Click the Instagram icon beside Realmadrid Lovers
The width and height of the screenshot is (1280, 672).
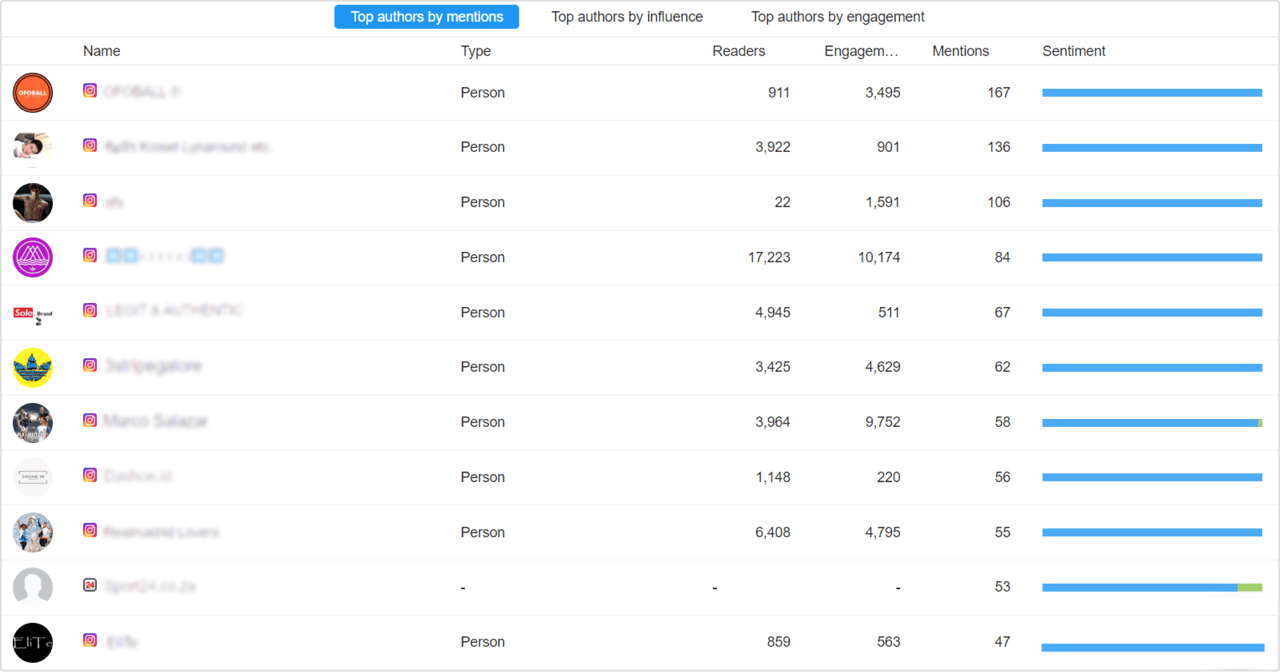(x=90, y=530)
